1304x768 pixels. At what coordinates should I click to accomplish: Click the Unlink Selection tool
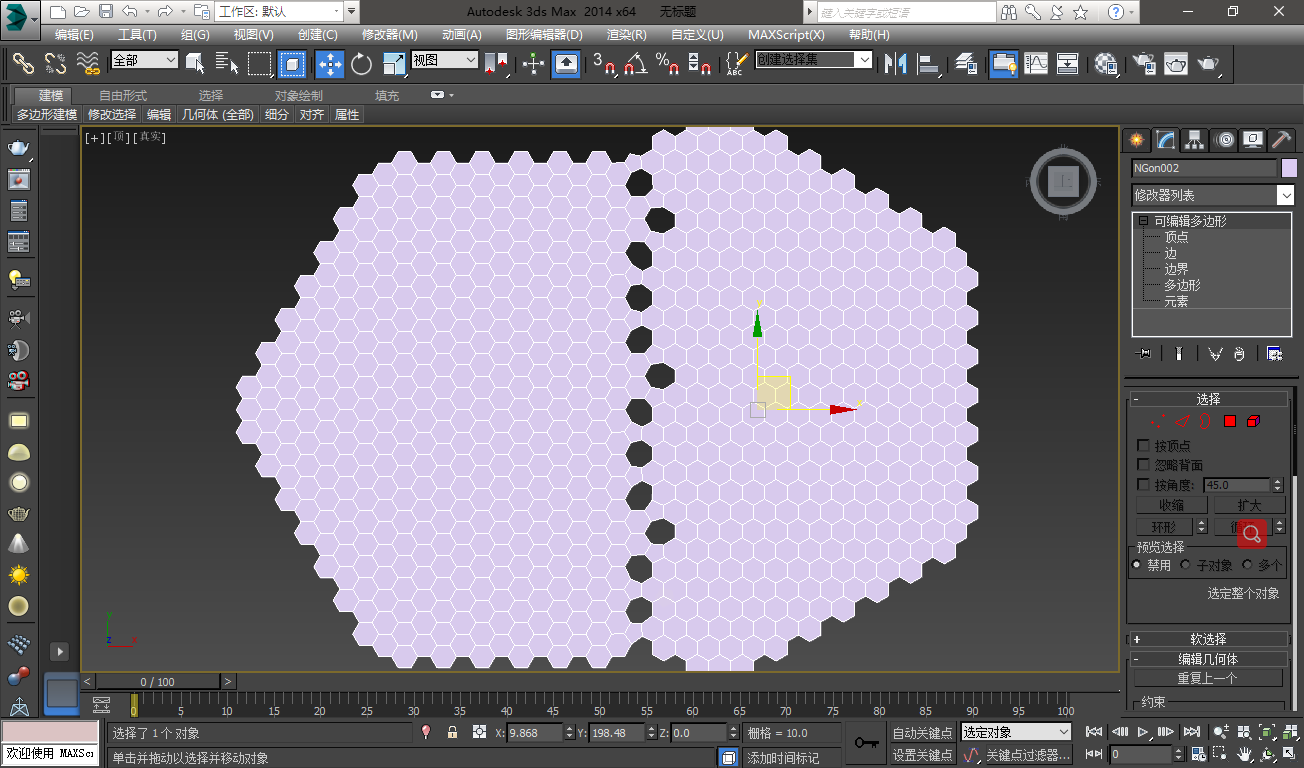55,63
